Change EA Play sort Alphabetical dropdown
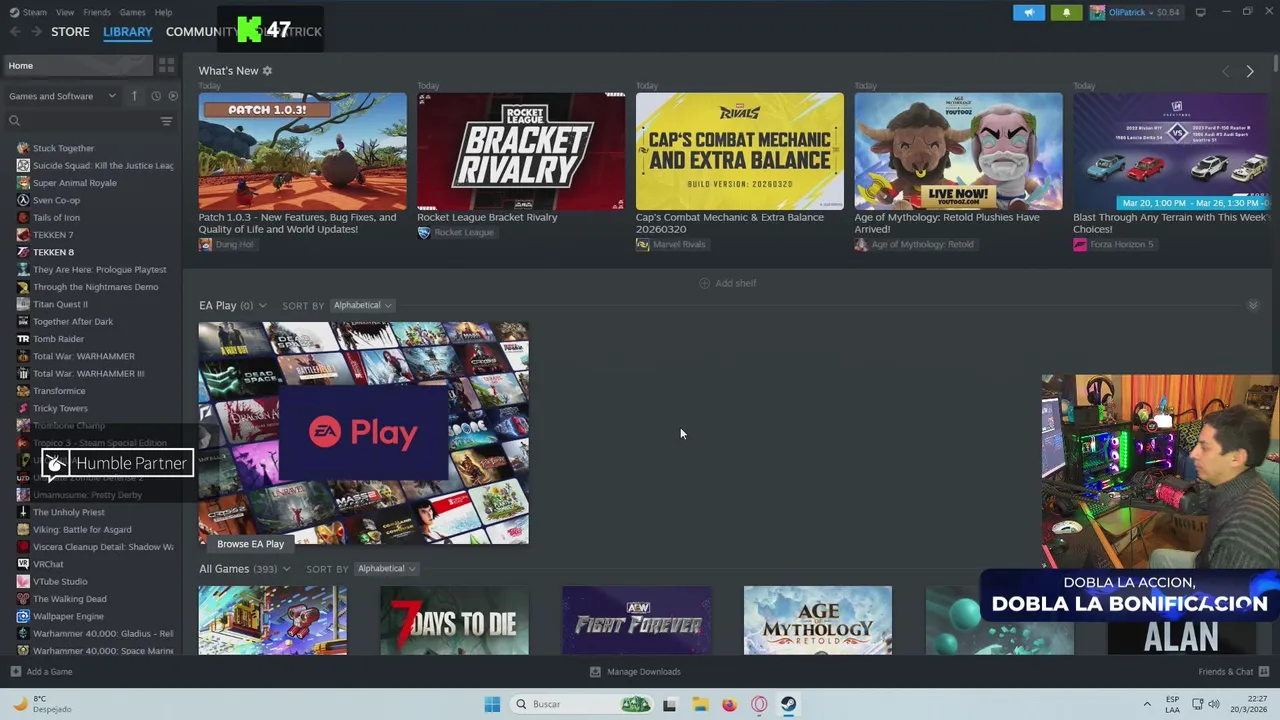Image resolution: width=1280 pixels, height=720 pixels. point(362,305)
